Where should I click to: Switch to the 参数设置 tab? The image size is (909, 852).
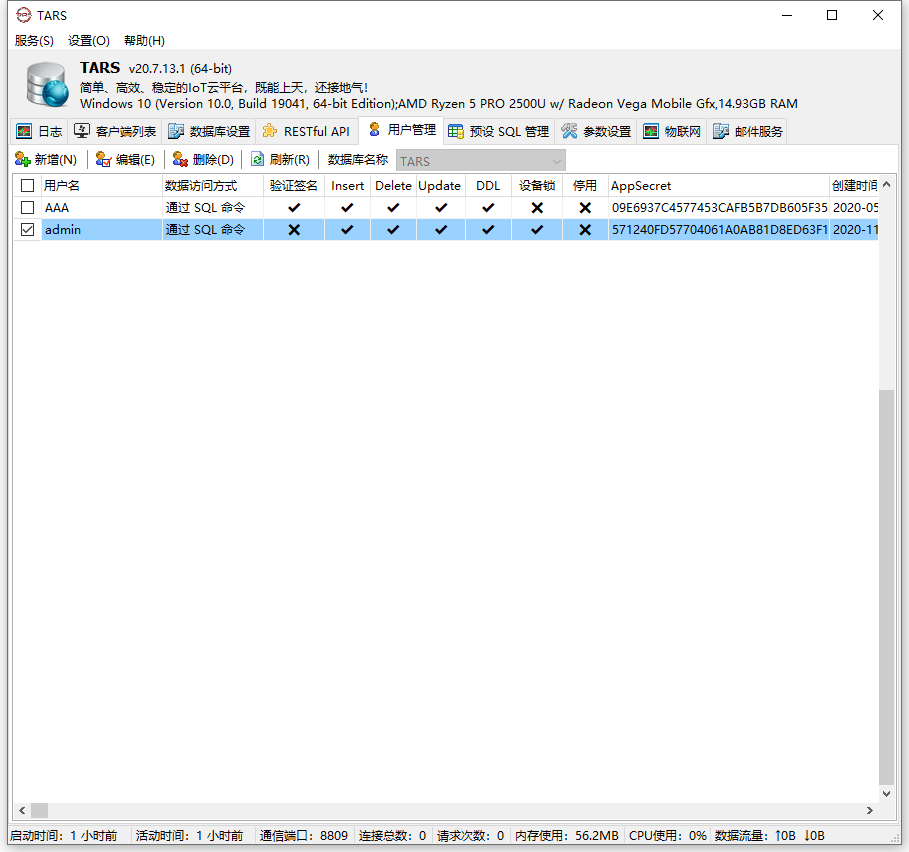pos(597,132)
